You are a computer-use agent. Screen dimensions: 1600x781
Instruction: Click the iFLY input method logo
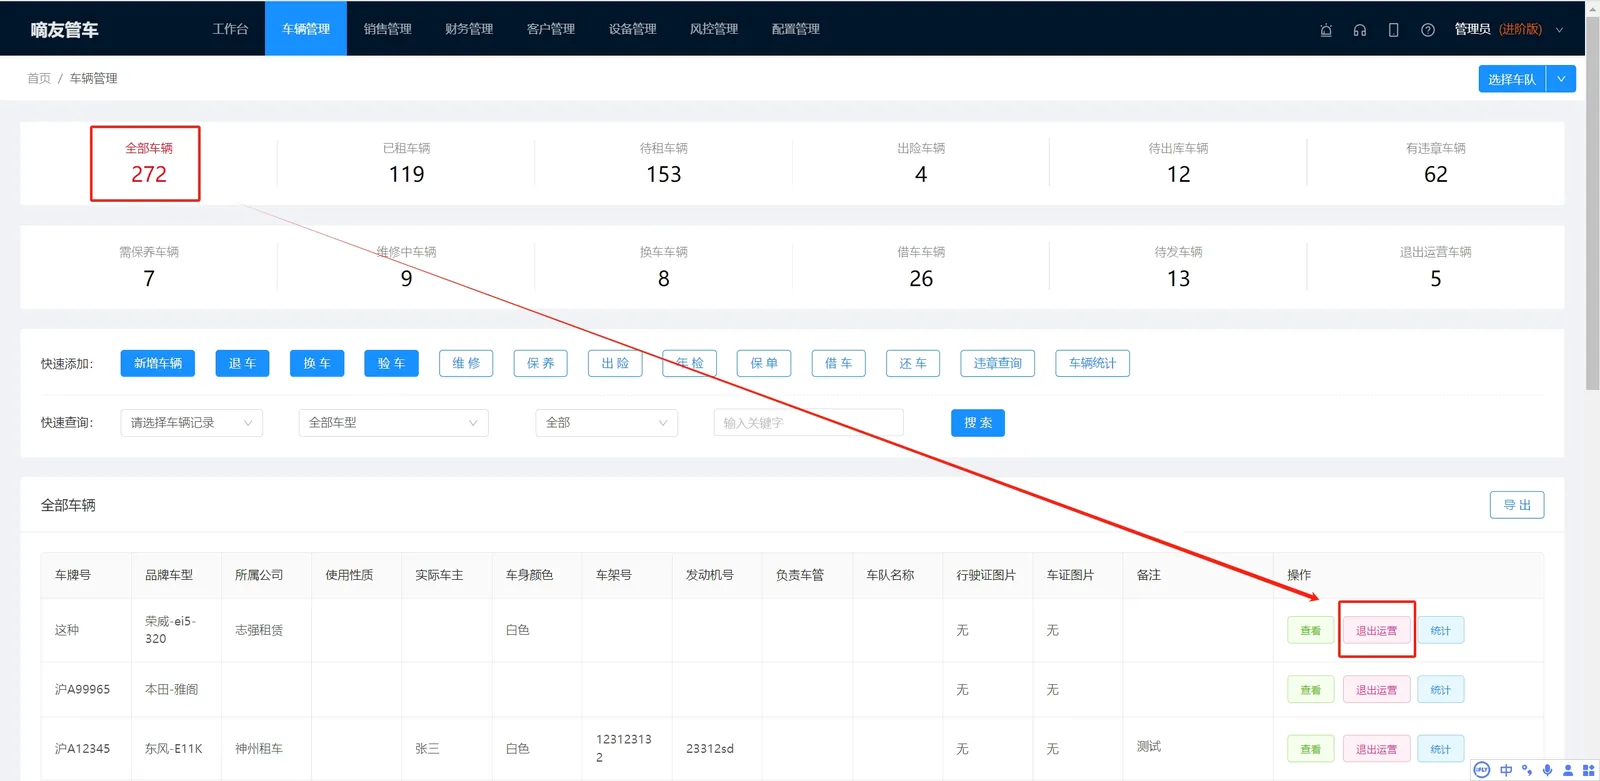pyautogui.click(x=1482, y=770)
